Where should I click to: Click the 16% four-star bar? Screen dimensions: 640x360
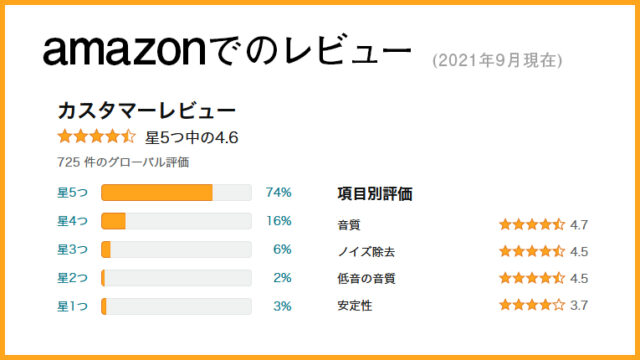pyautogui.click(x=176, y=221)
